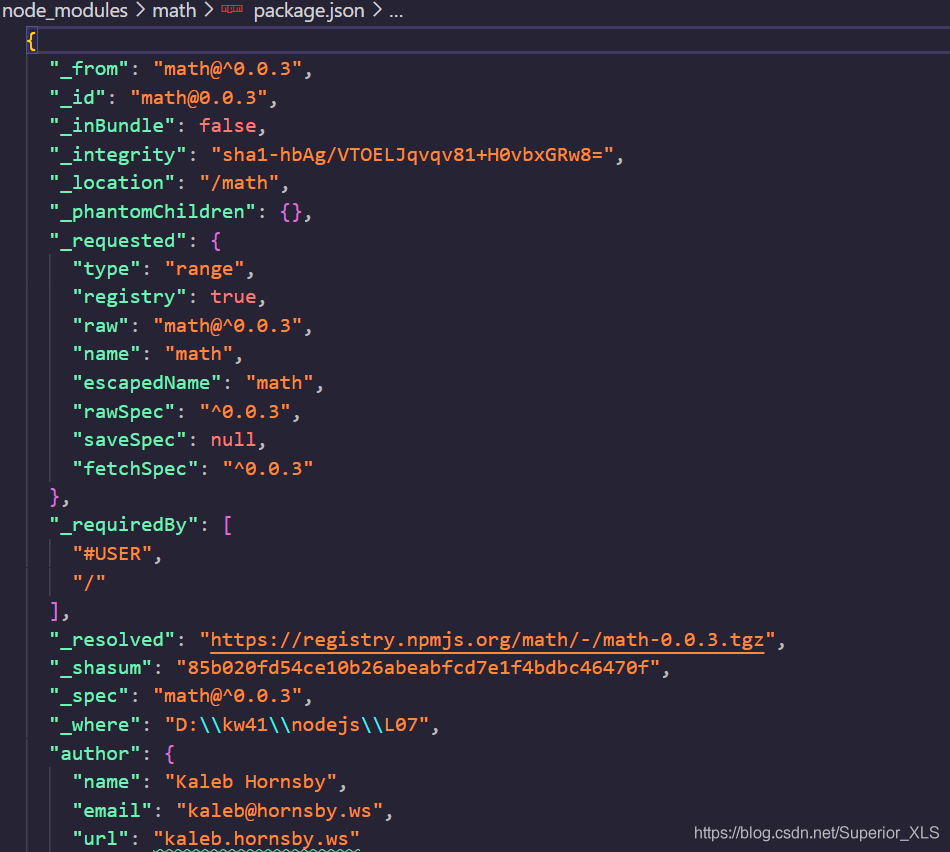Click the math breadcrumb segment
This screenshot has height=852, width=950.
174,11
